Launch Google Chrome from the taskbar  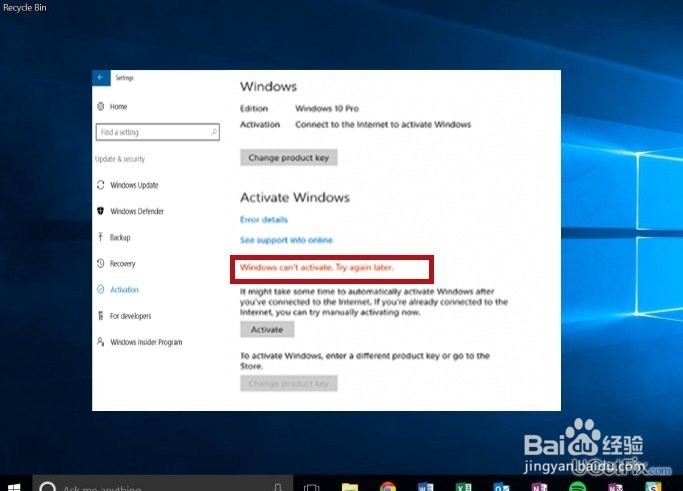pos(388,487)
